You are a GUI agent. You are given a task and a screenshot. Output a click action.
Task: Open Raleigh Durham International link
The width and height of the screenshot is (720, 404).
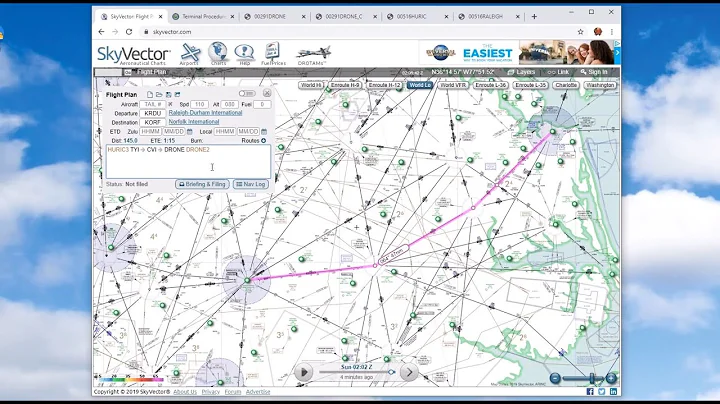click(x=205, y=112)
